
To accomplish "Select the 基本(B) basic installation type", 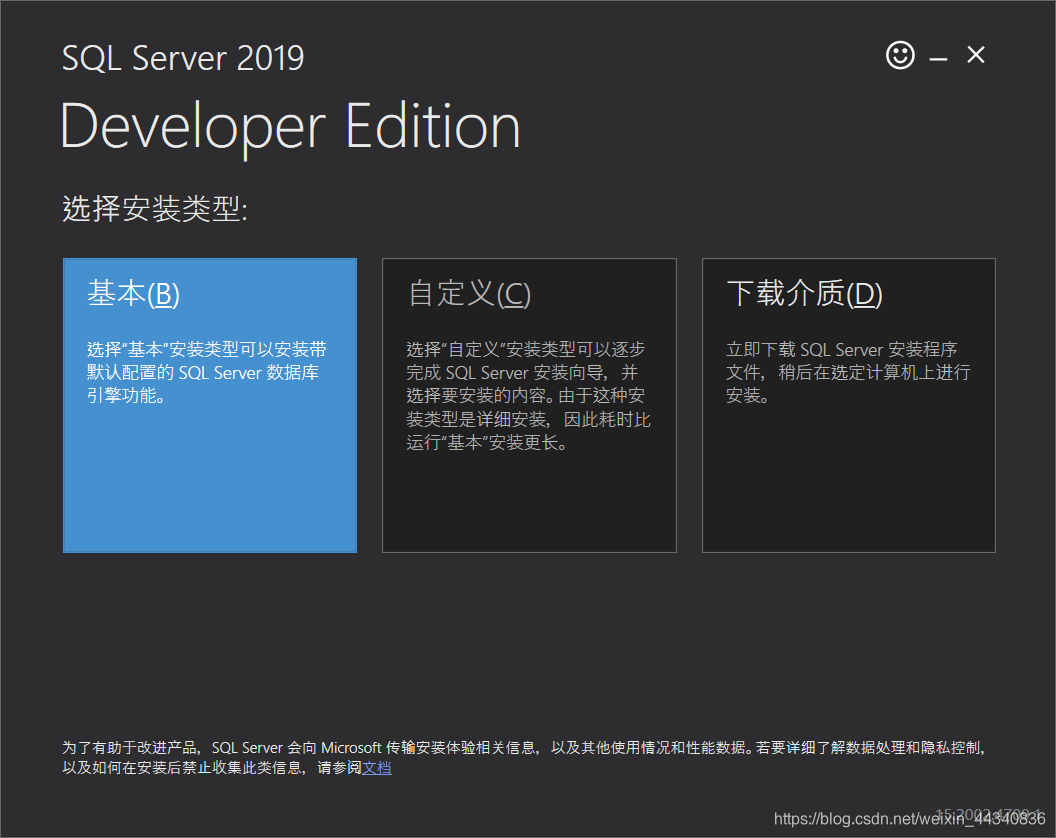I will [x=210, y=406].
